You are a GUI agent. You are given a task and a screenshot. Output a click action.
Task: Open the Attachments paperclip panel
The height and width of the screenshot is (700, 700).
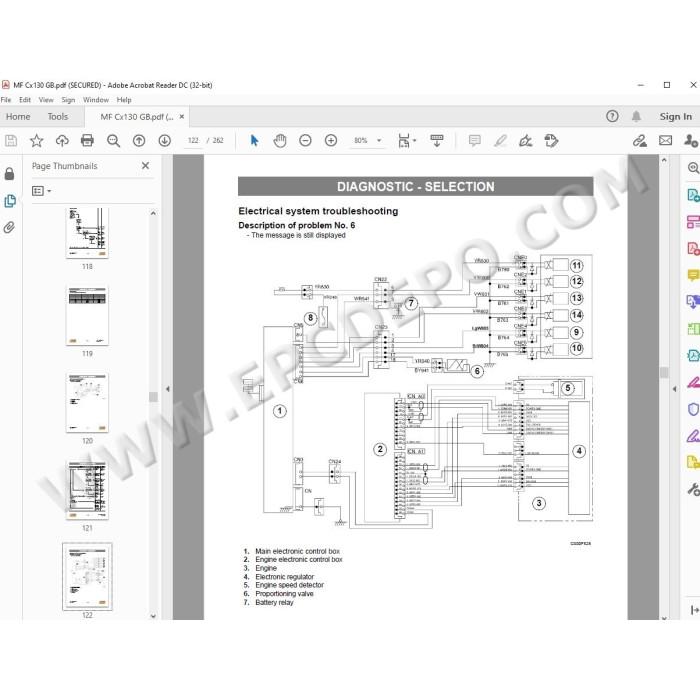click(x=9, y=228)
